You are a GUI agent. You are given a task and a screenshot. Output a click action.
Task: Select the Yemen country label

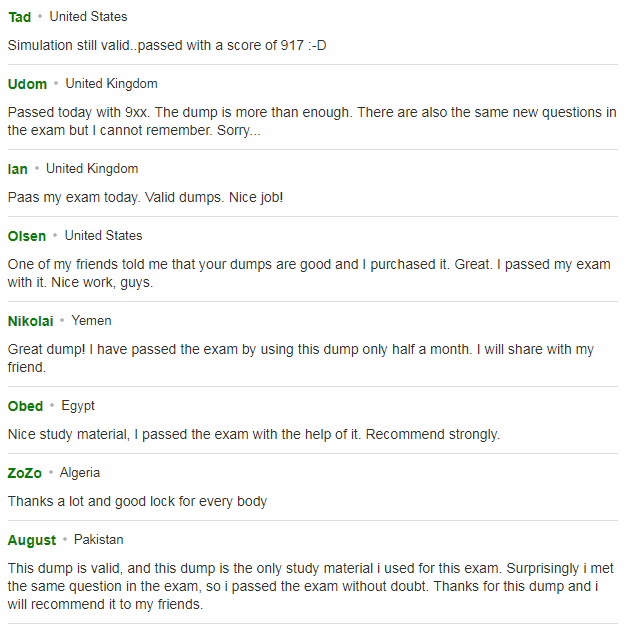click(91, 321)
